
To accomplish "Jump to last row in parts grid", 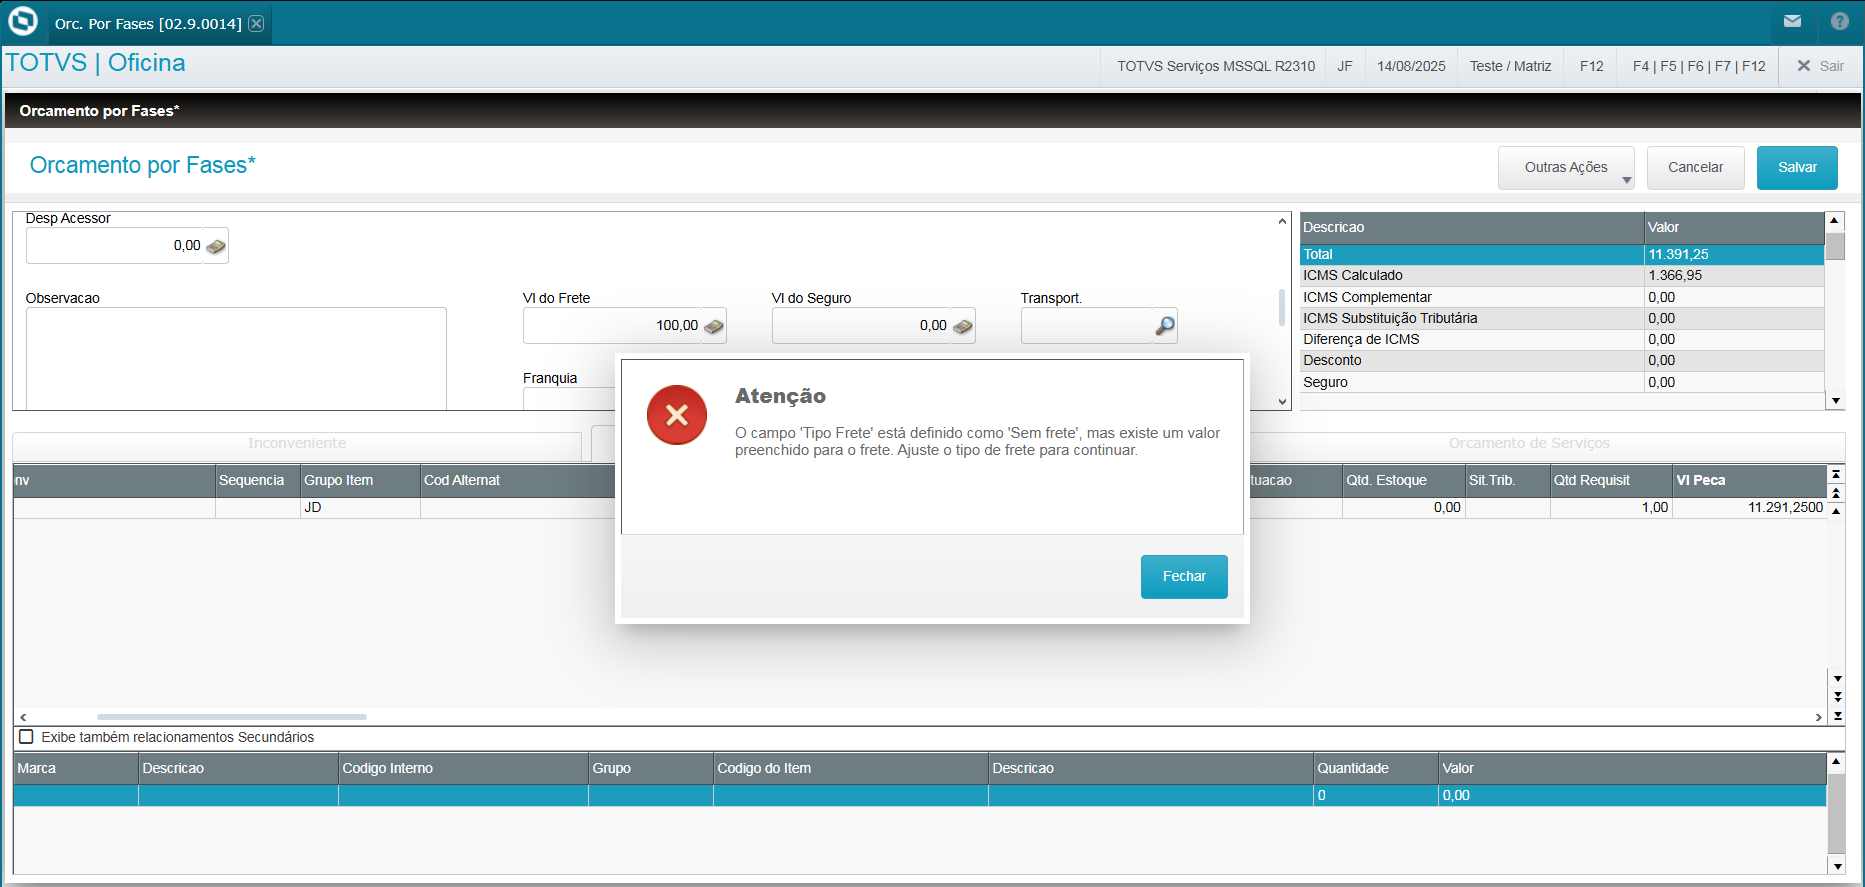I will pos(1837,716).
